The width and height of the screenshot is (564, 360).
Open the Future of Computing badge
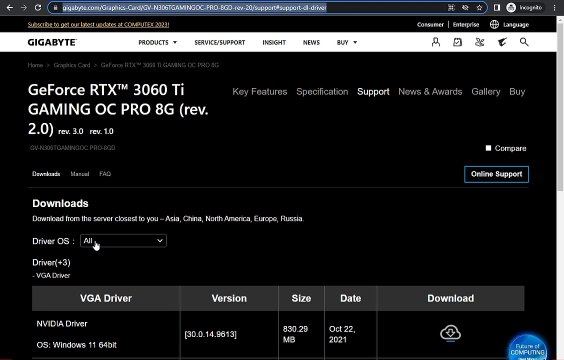[x=528, y=348]
